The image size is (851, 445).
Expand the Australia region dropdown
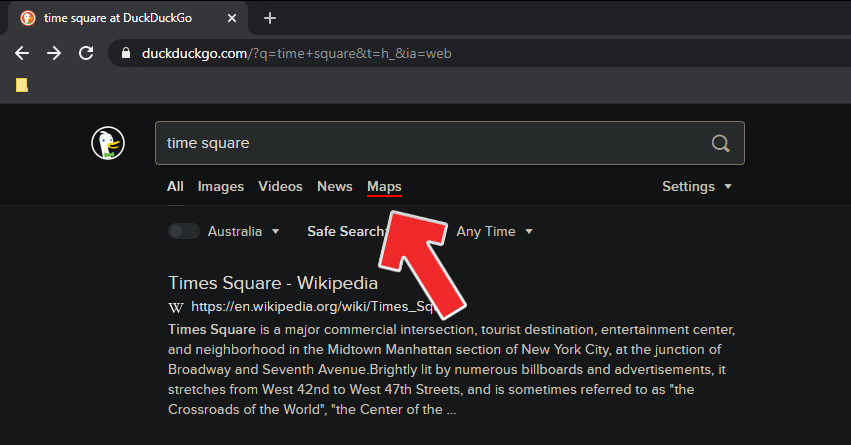coord(243,231)
